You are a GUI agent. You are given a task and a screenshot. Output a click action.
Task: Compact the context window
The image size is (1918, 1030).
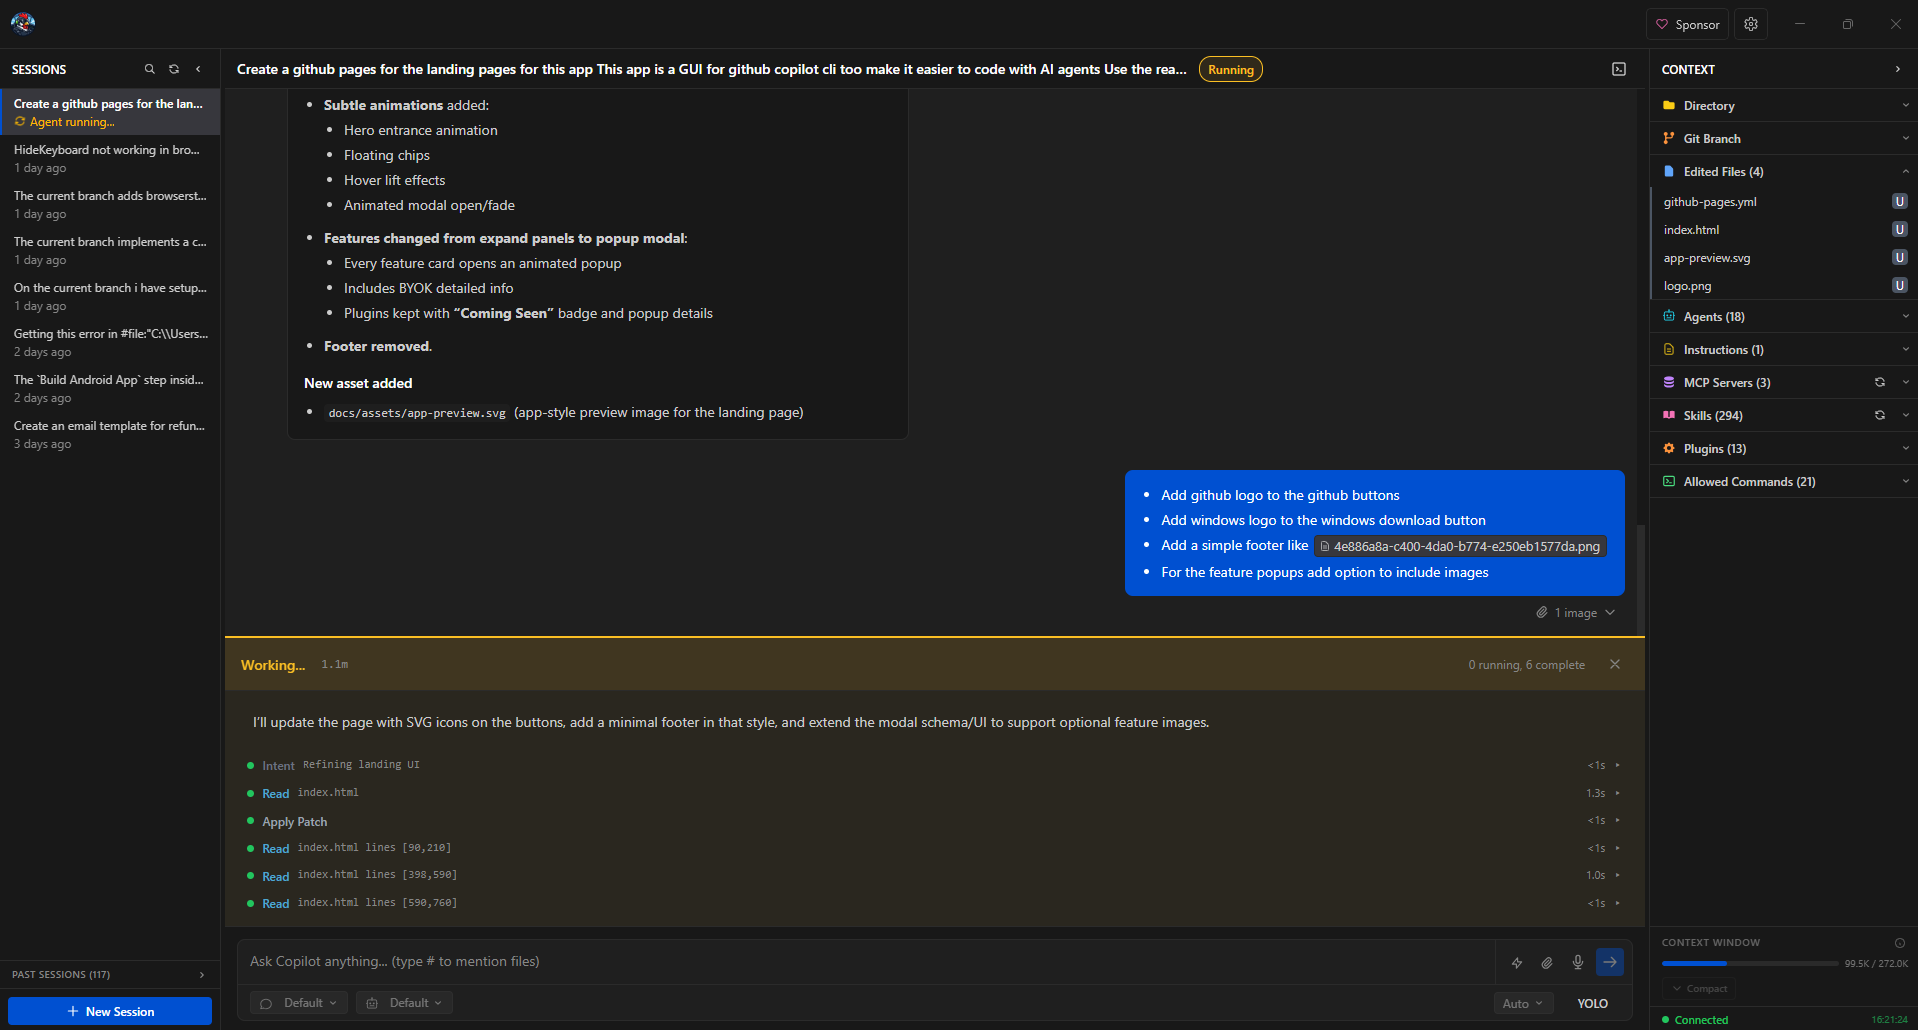pyautogui.click(x=1699, y=988)
